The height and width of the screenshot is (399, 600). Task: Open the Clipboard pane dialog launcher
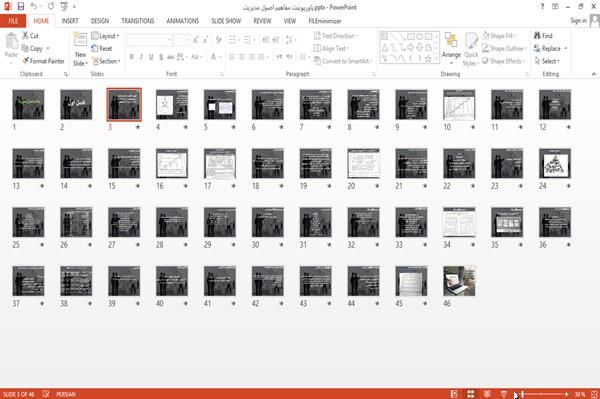[66, 74]
